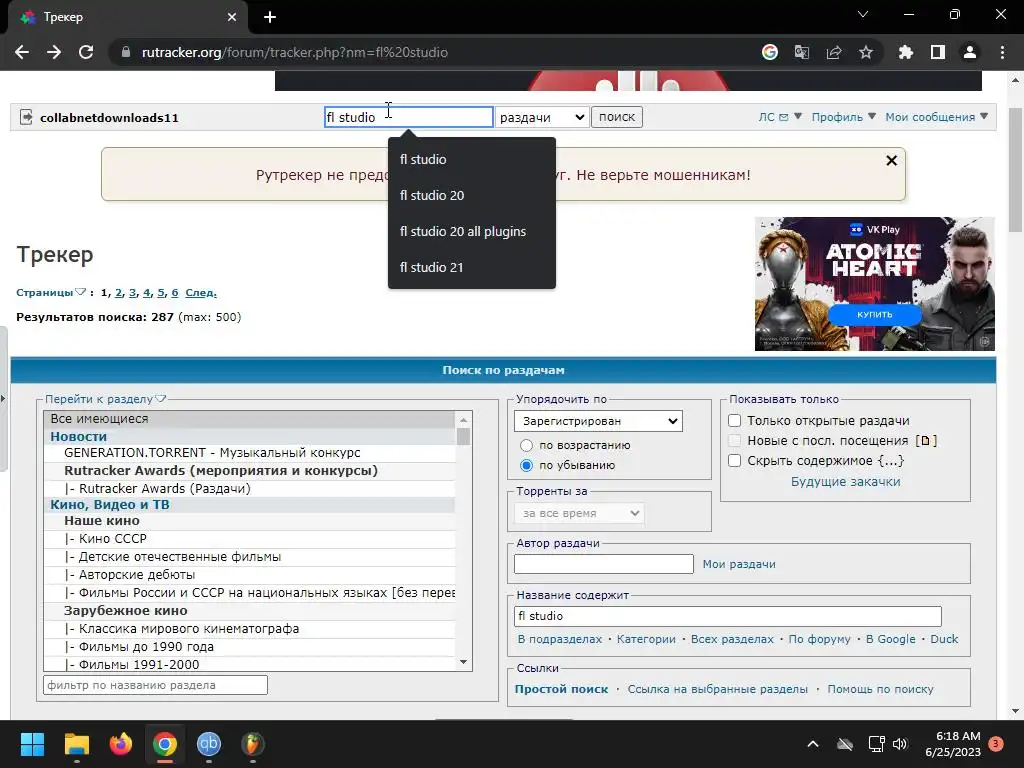Click the section list scrollbar thumb
The image size is (1024, 768).
464,436
